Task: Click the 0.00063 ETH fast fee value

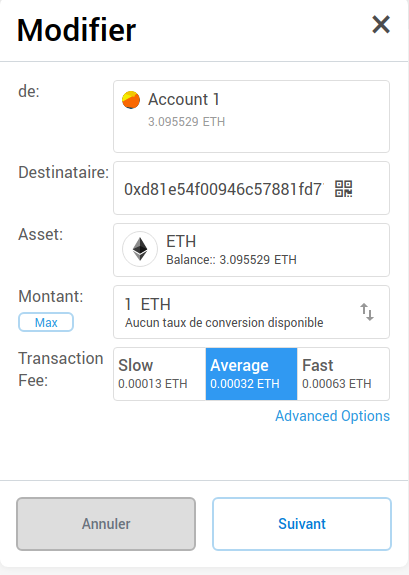Action: click(337, 384)
